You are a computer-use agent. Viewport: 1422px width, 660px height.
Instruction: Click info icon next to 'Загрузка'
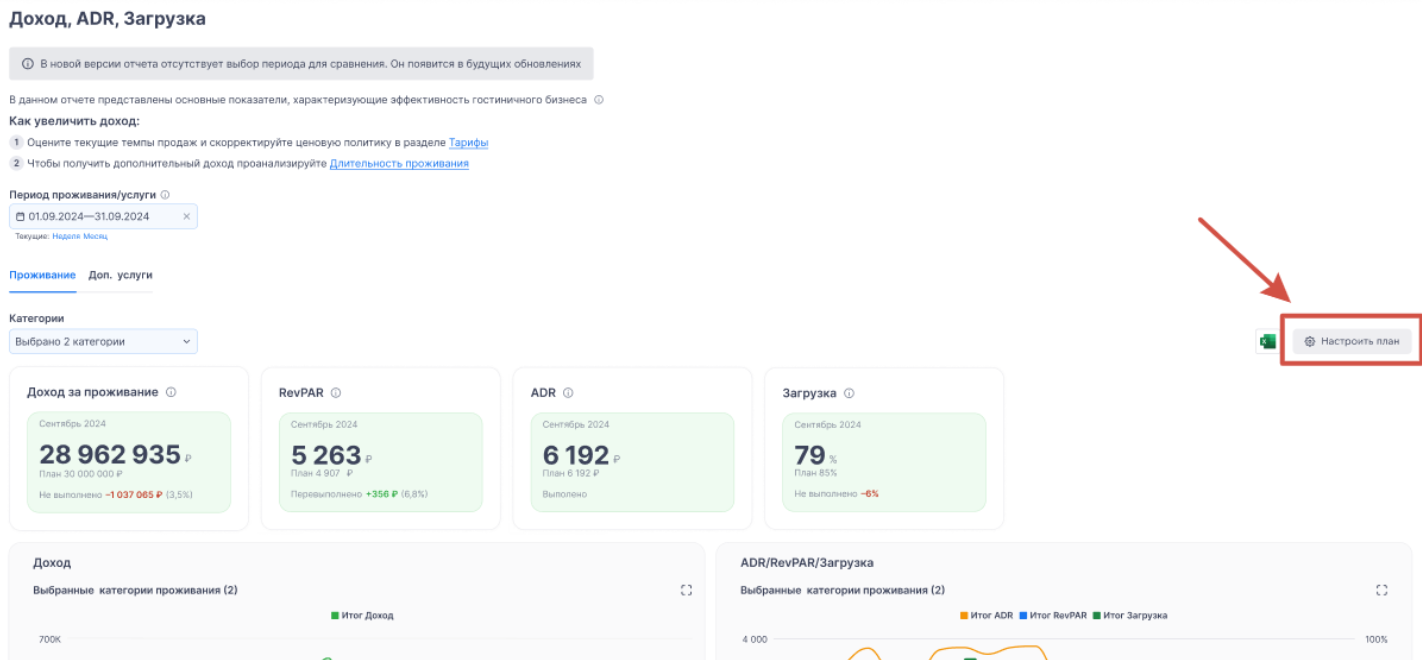(849, 393)
